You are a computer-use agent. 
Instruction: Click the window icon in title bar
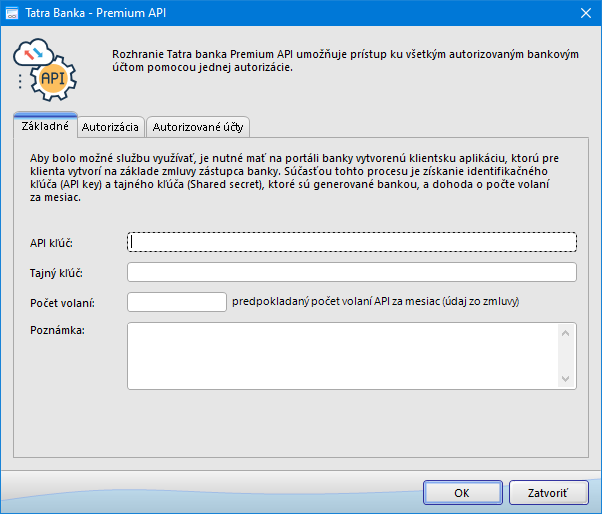12,13
